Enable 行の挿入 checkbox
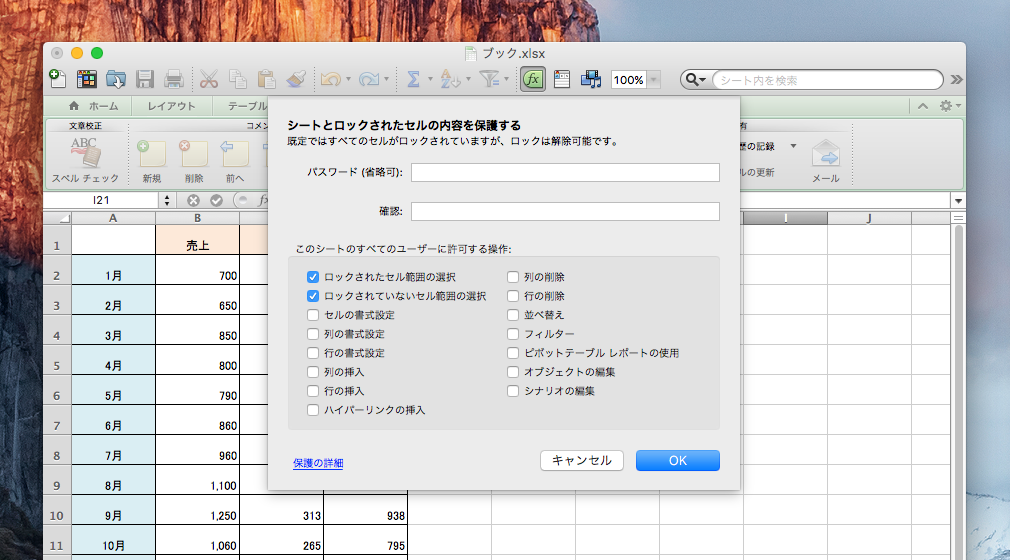 (313, 391)
